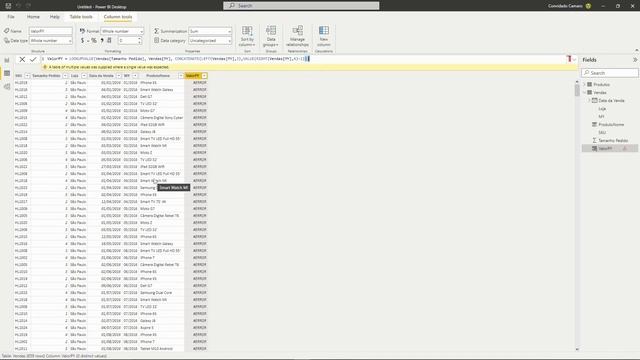Open ProdutoNome column filter dropdown

pyautogui.click(x=181, y=76)
